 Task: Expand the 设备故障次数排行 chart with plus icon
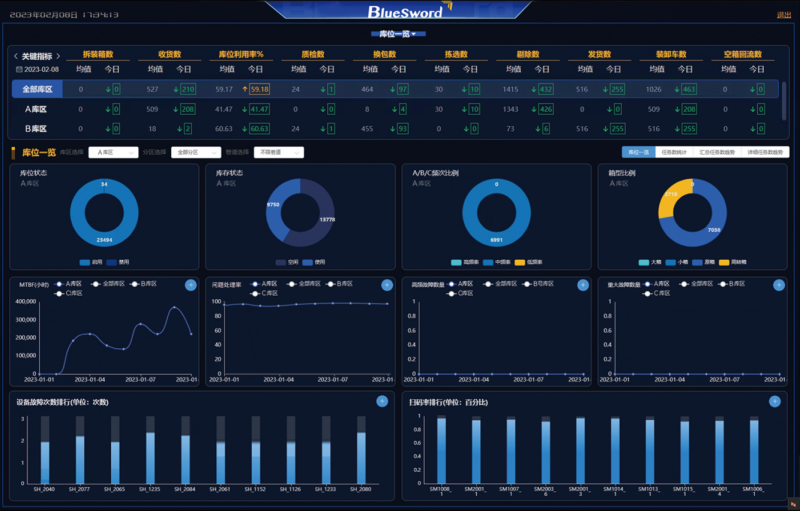pos(381,401)
